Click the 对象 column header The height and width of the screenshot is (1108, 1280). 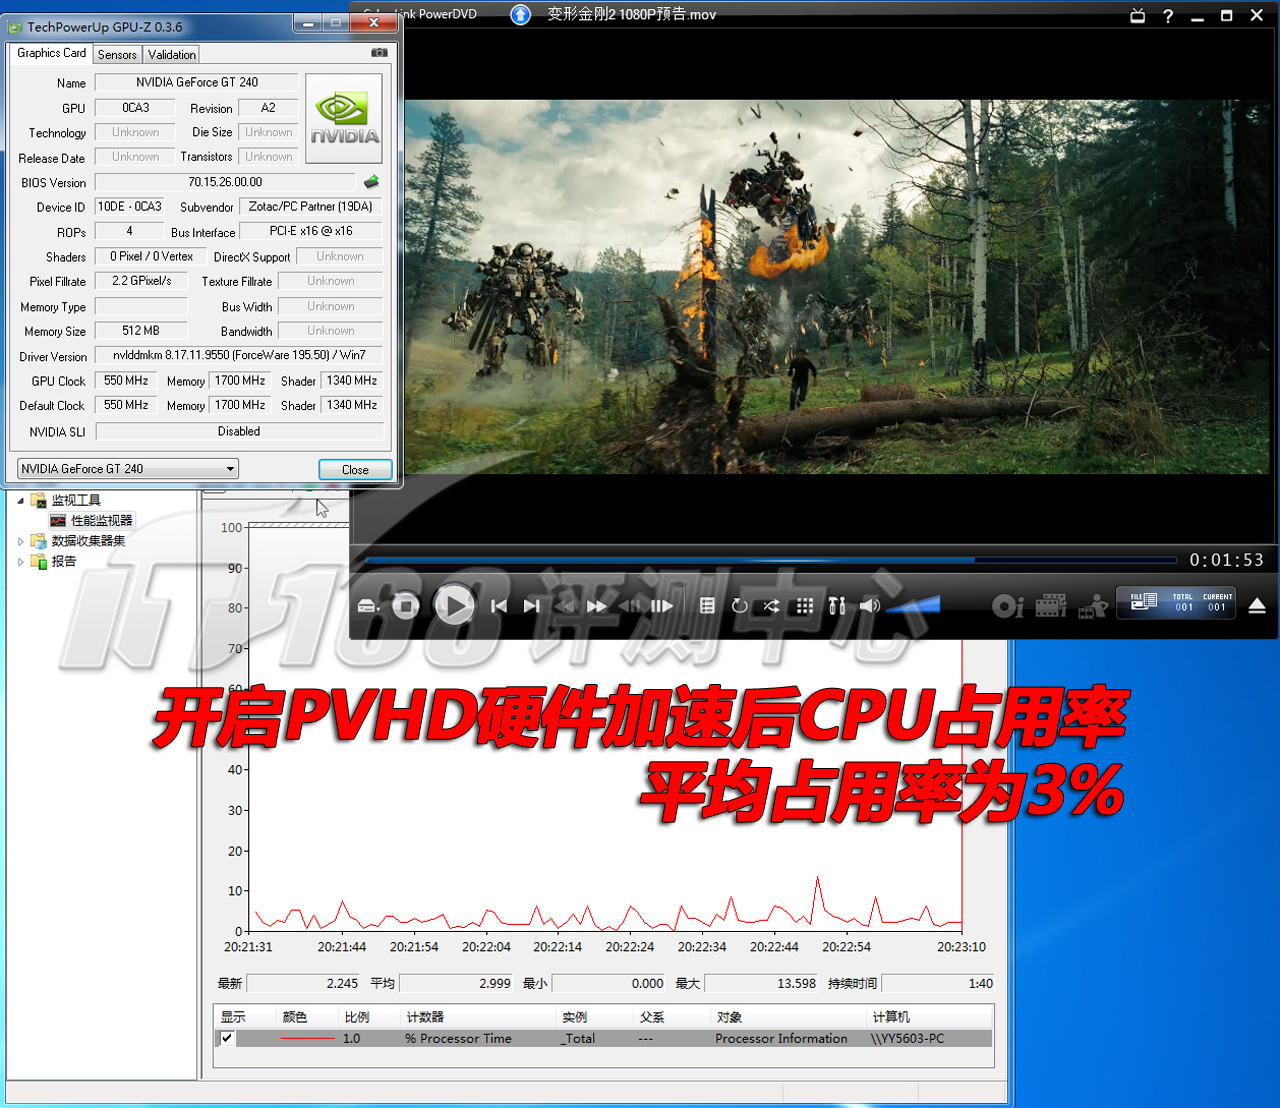(x=789, y=1017)
